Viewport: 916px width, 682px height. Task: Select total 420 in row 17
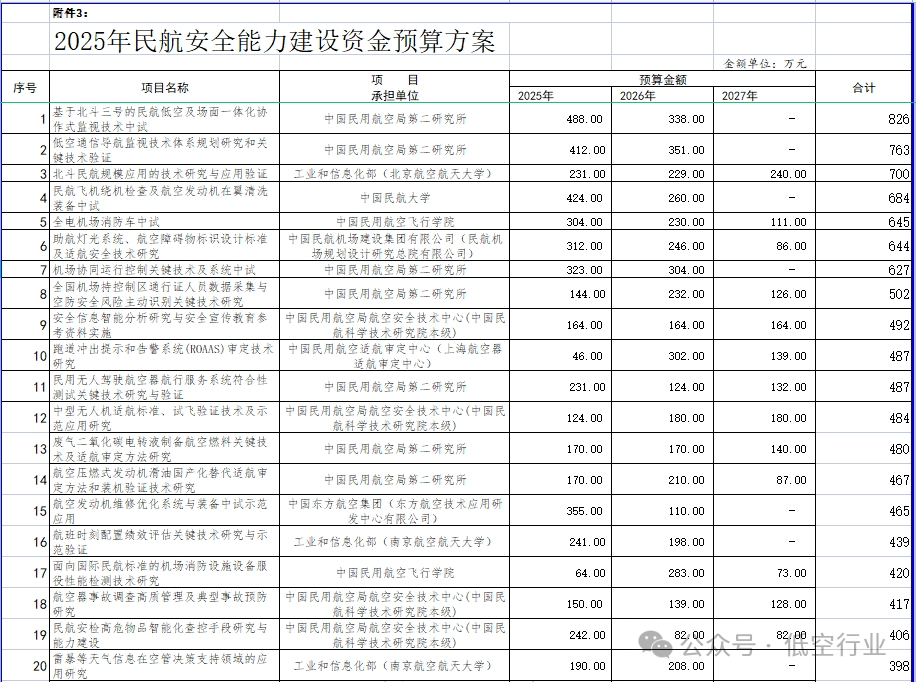coord(865,572)
